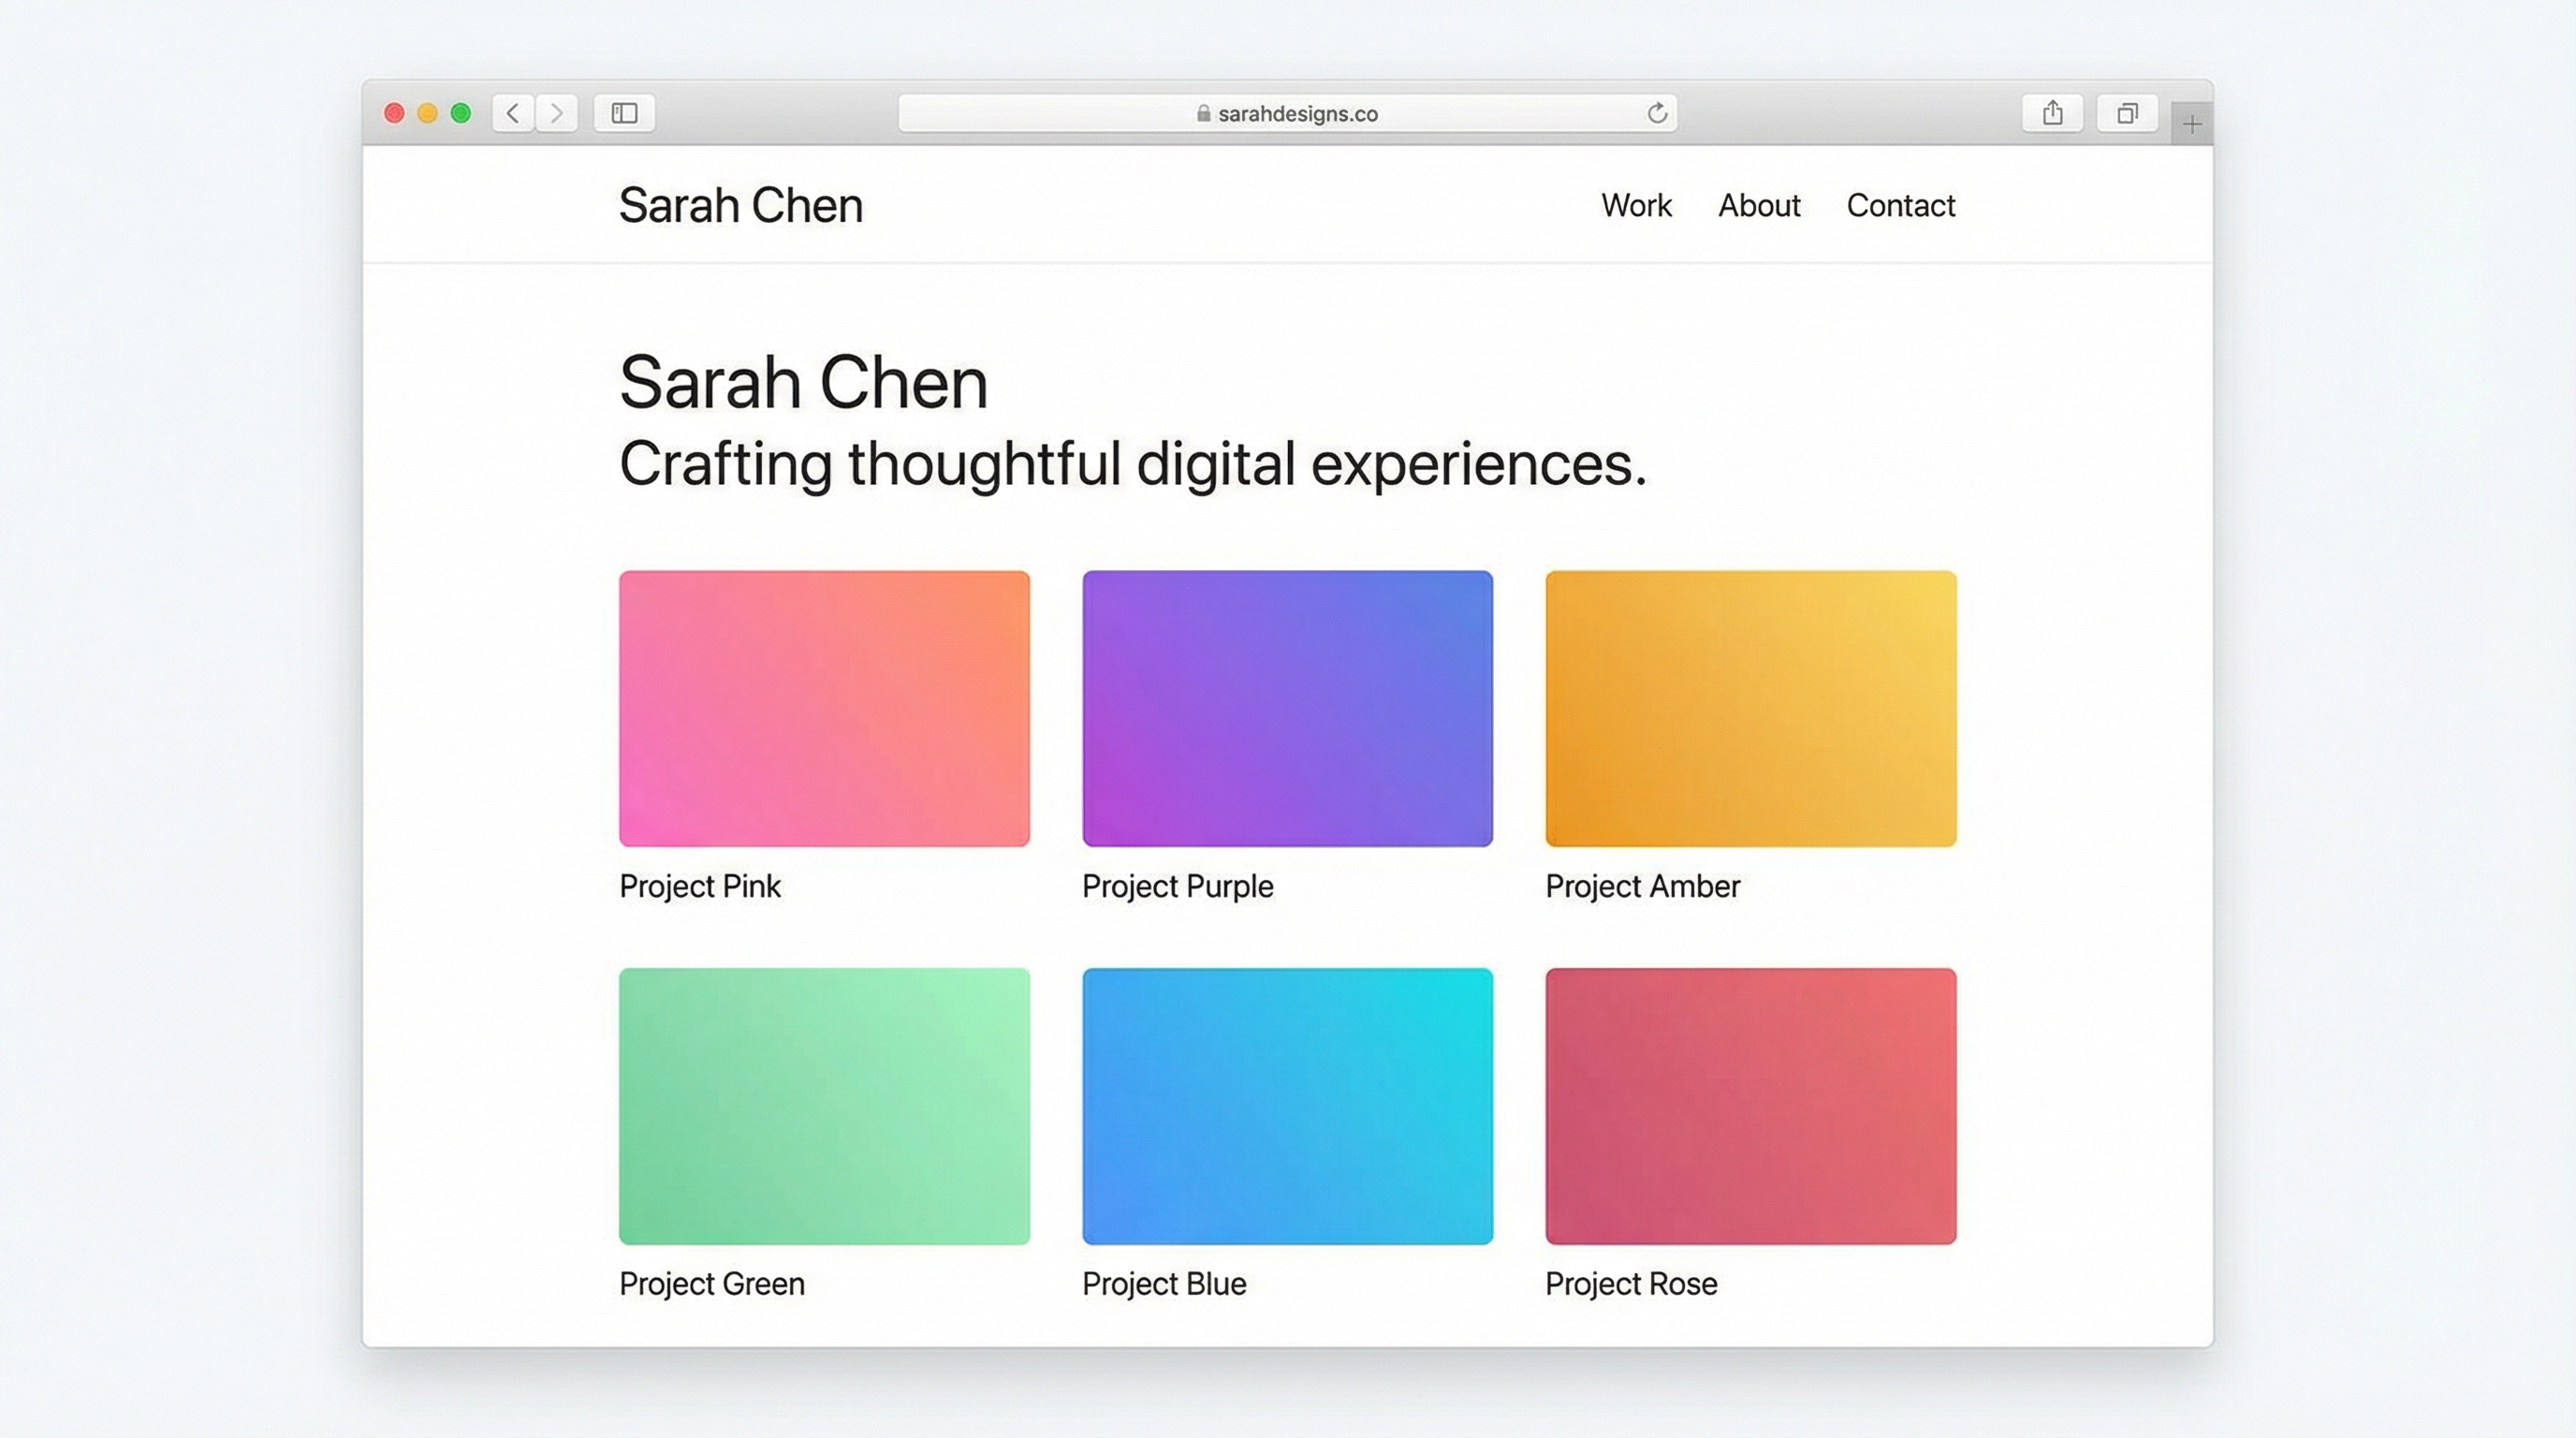Viewport: 2576px width, 1438px height.
Task: Show all open tabs overview
Action: [2127, 113]
